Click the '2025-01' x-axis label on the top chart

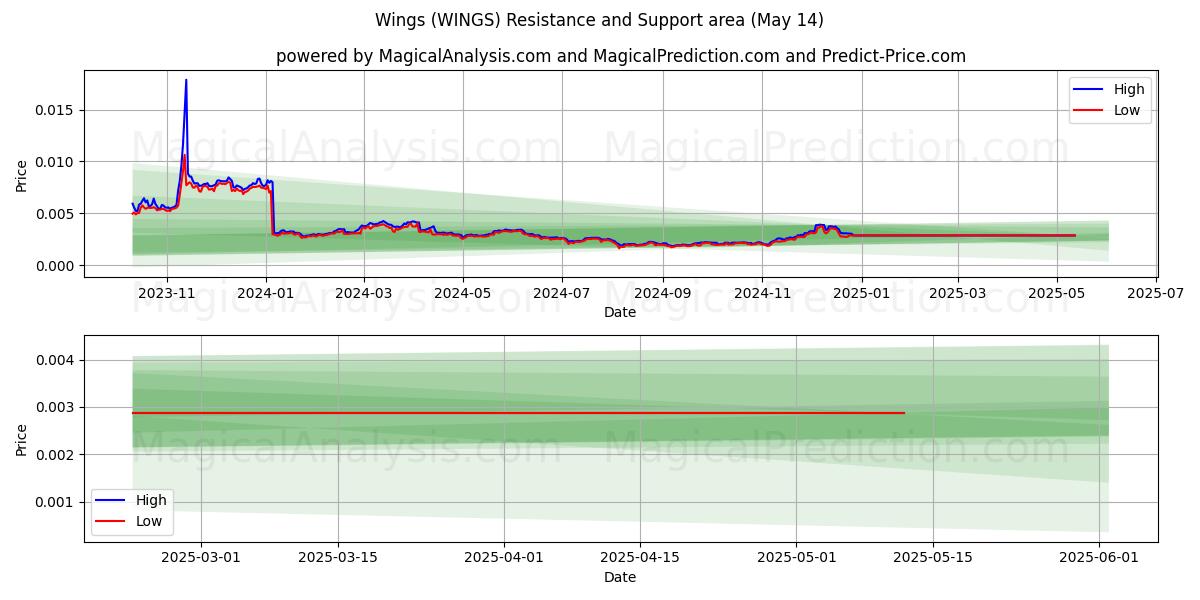tap(860, 293)
